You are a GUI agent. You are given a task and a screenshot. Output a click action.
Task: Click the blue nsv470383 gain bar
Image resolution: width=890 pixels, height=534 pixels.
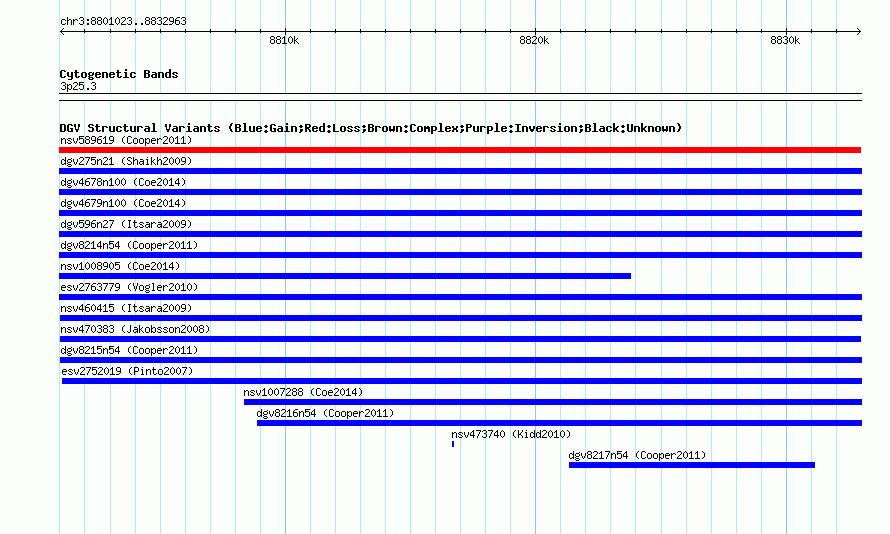click(460, 339)
